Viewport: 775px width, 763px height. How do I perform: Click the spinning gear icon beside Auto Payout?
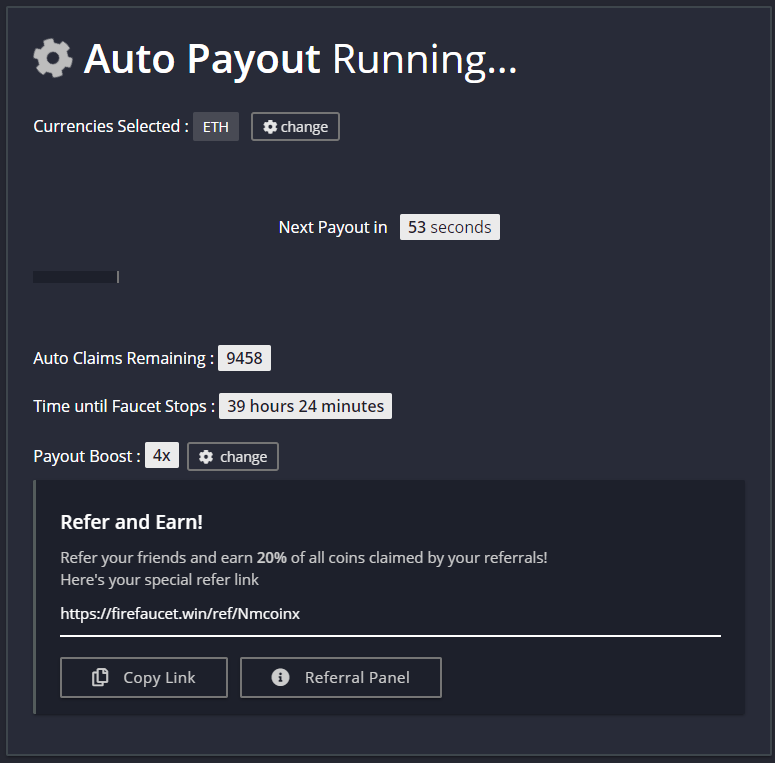(53, 58)
